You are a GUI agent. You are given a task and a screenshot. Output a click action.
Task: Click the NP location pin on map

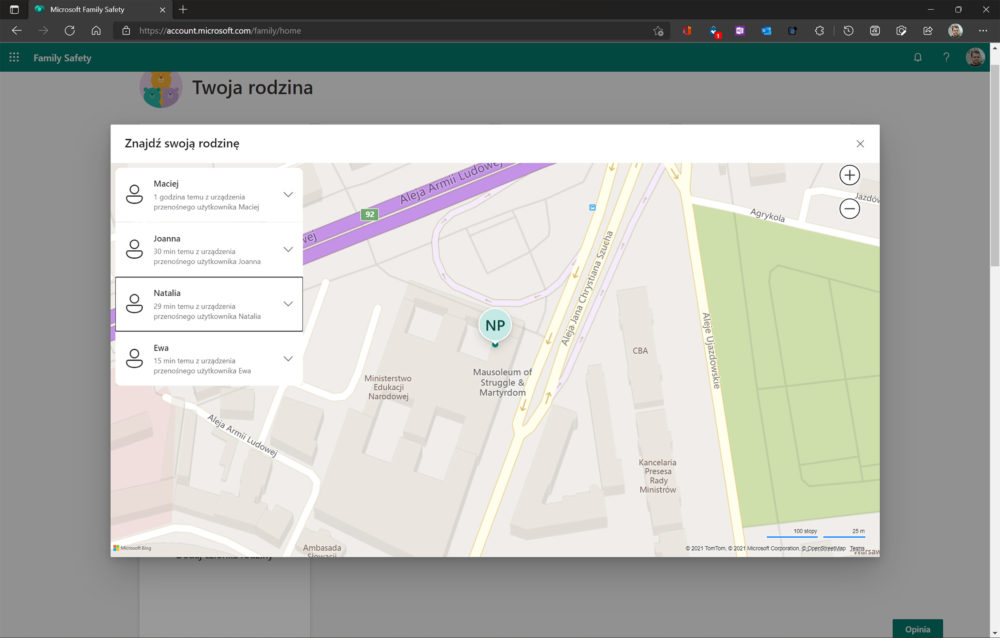point(495,326)
